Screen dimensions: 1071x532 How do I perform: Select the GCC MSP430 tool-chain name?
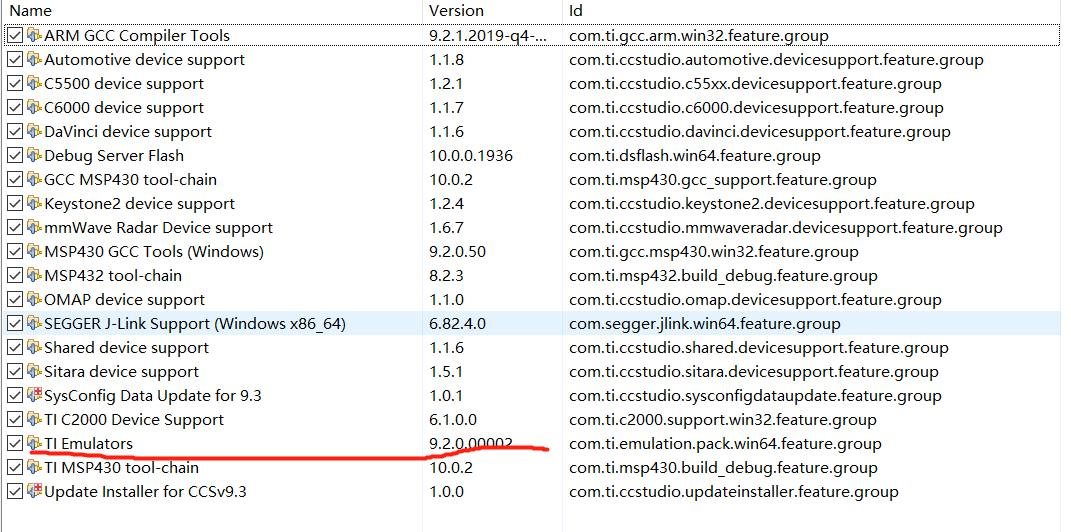tap(130, 180)
